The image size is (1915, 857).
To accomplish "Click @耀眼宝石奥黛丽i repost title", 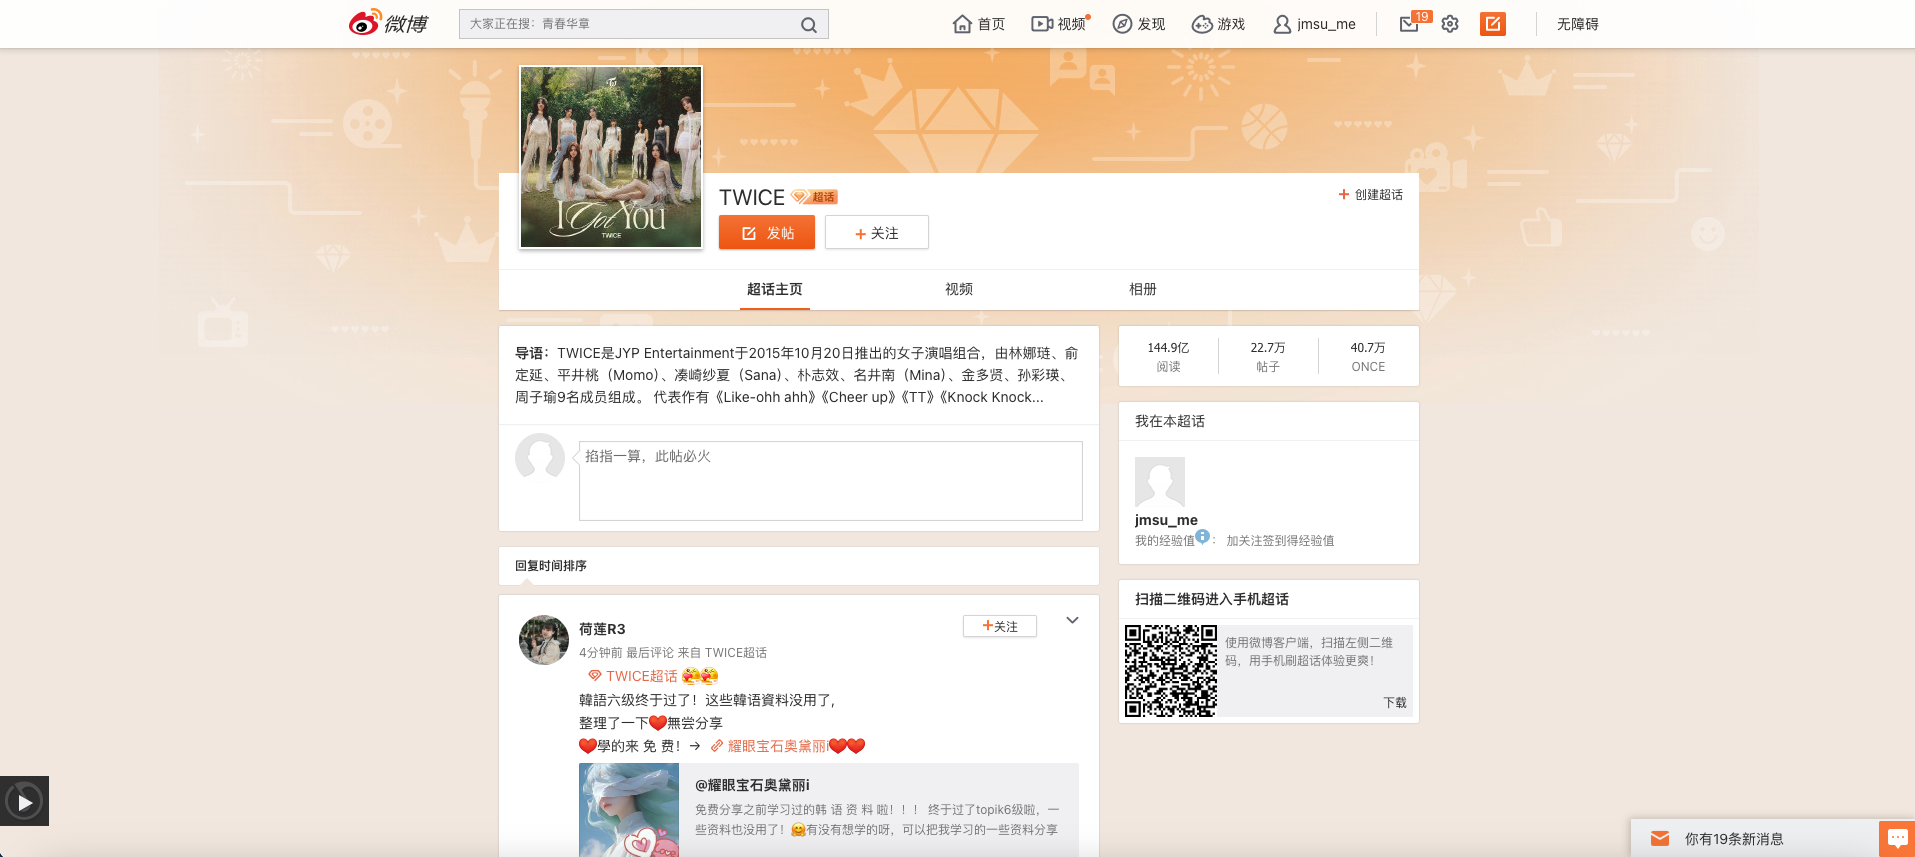I will point(752,785).
